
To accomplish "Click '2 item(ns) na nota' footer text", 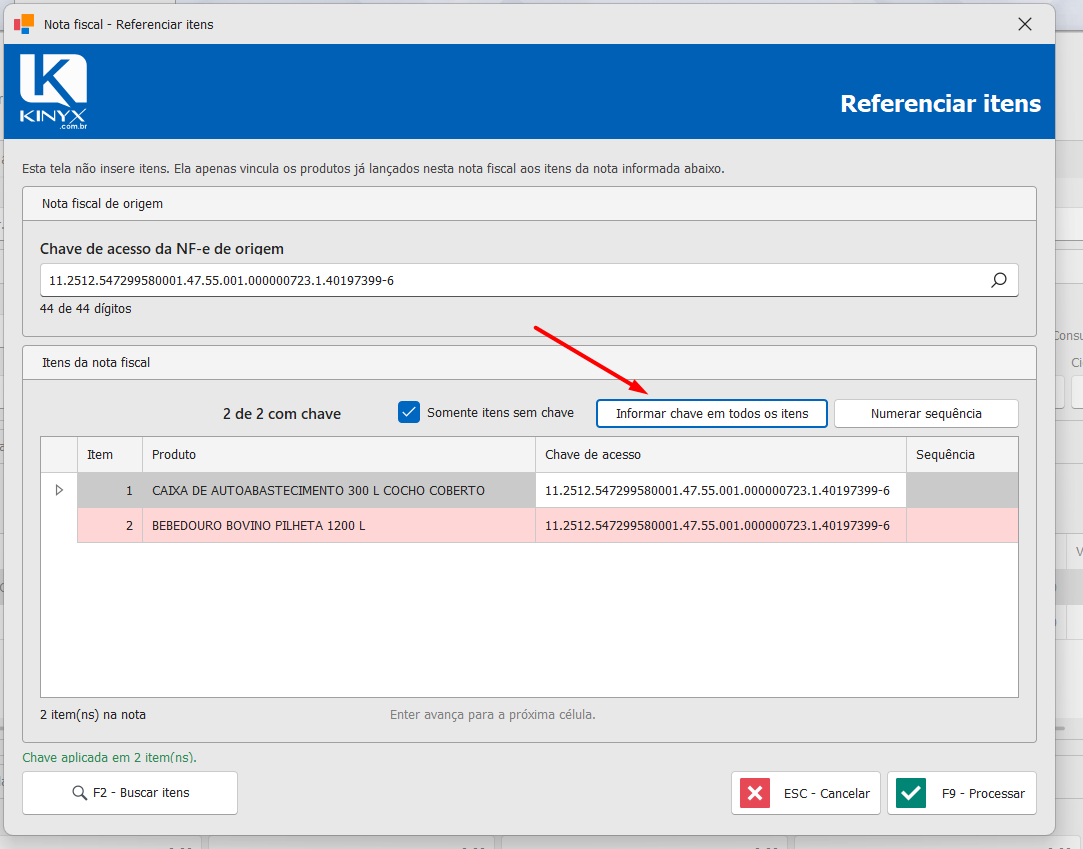I will pyautogui.click(x=93, y=714).
